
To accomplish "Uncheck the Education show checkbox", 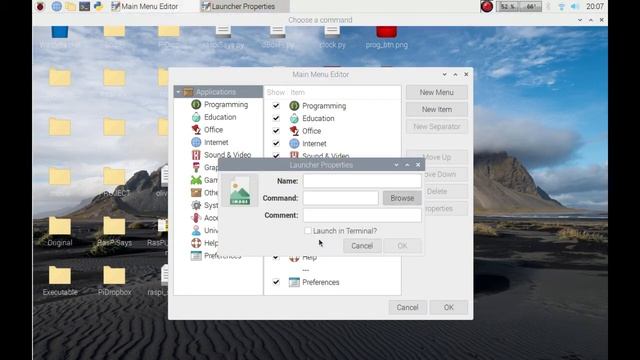I will 276,118.
